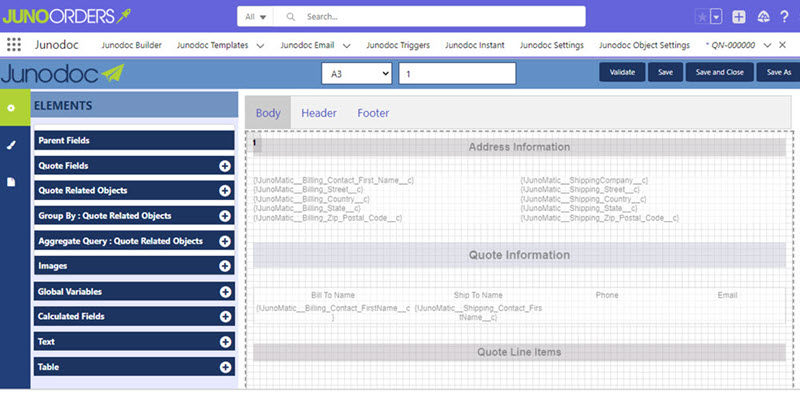Select the Billing_State__c merge field
800x394 pixels.
(307, 208)
